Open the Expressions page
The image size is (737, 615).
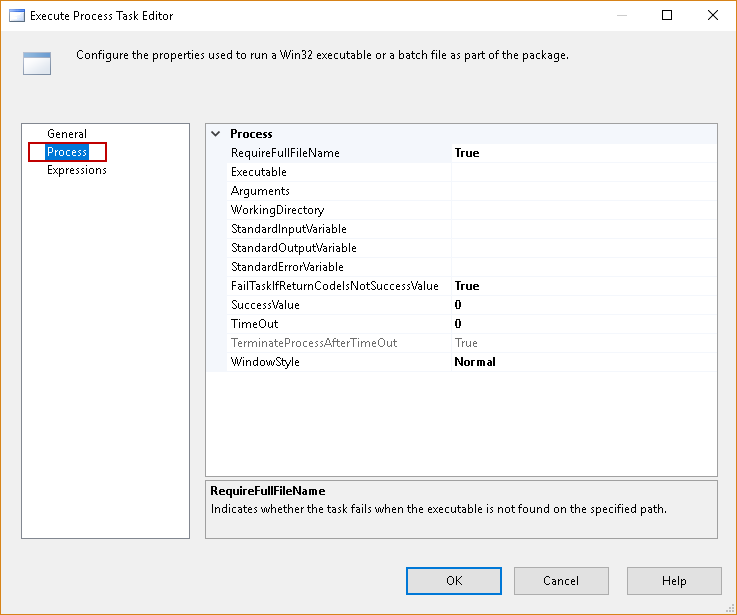coord(77,170)
